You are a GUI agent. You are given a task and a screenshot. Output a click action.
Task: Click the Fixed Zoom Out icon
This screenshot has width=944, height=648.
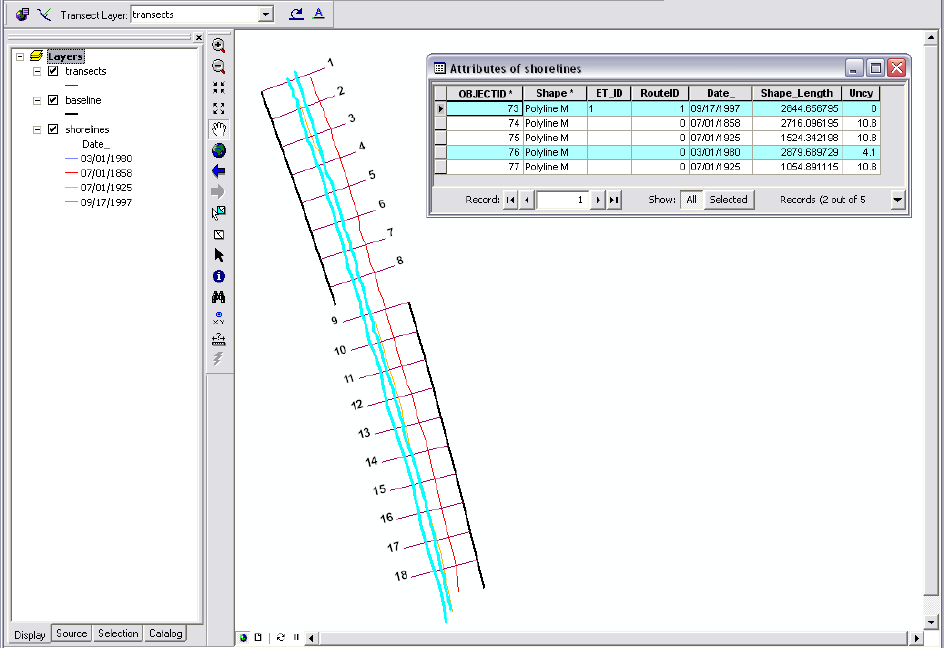[x=219, y=108]
